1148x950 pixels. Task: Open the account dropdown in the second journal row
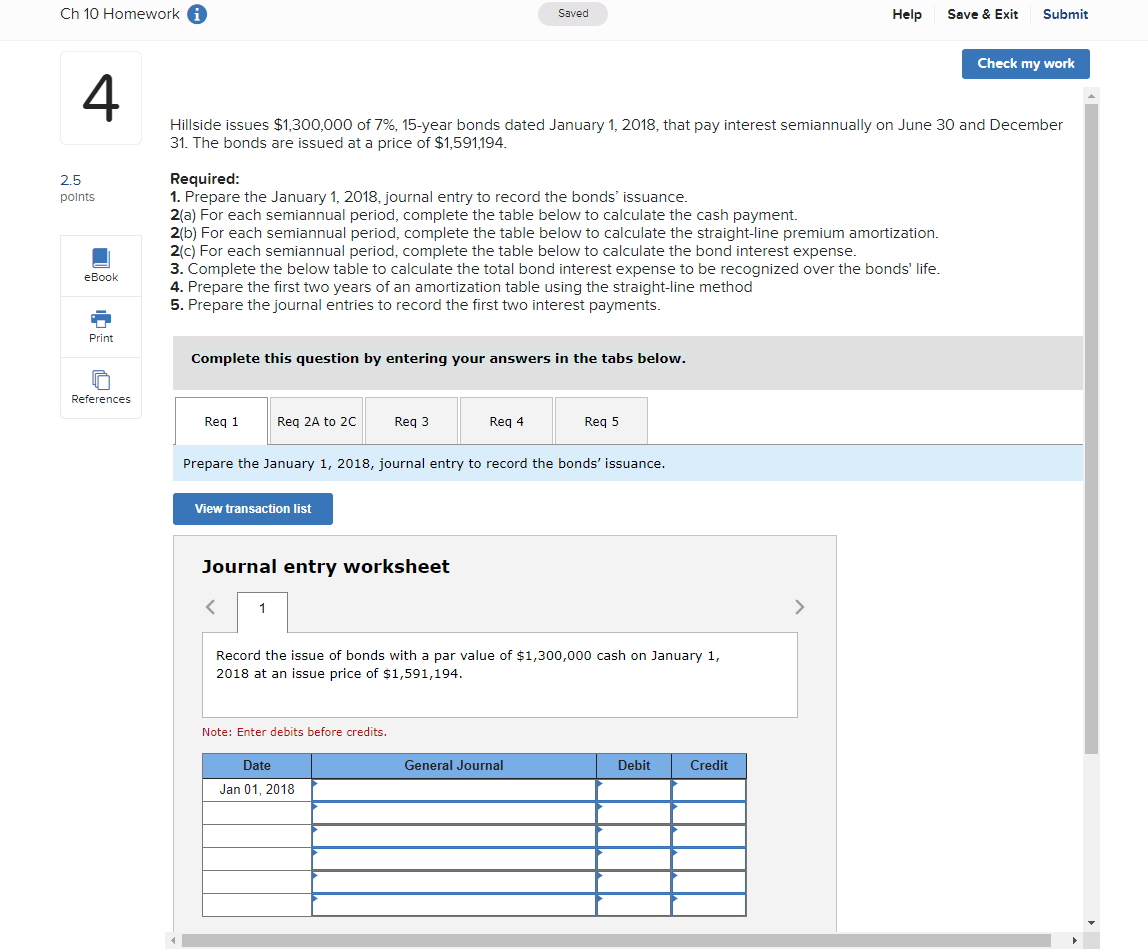click(452, 812)
